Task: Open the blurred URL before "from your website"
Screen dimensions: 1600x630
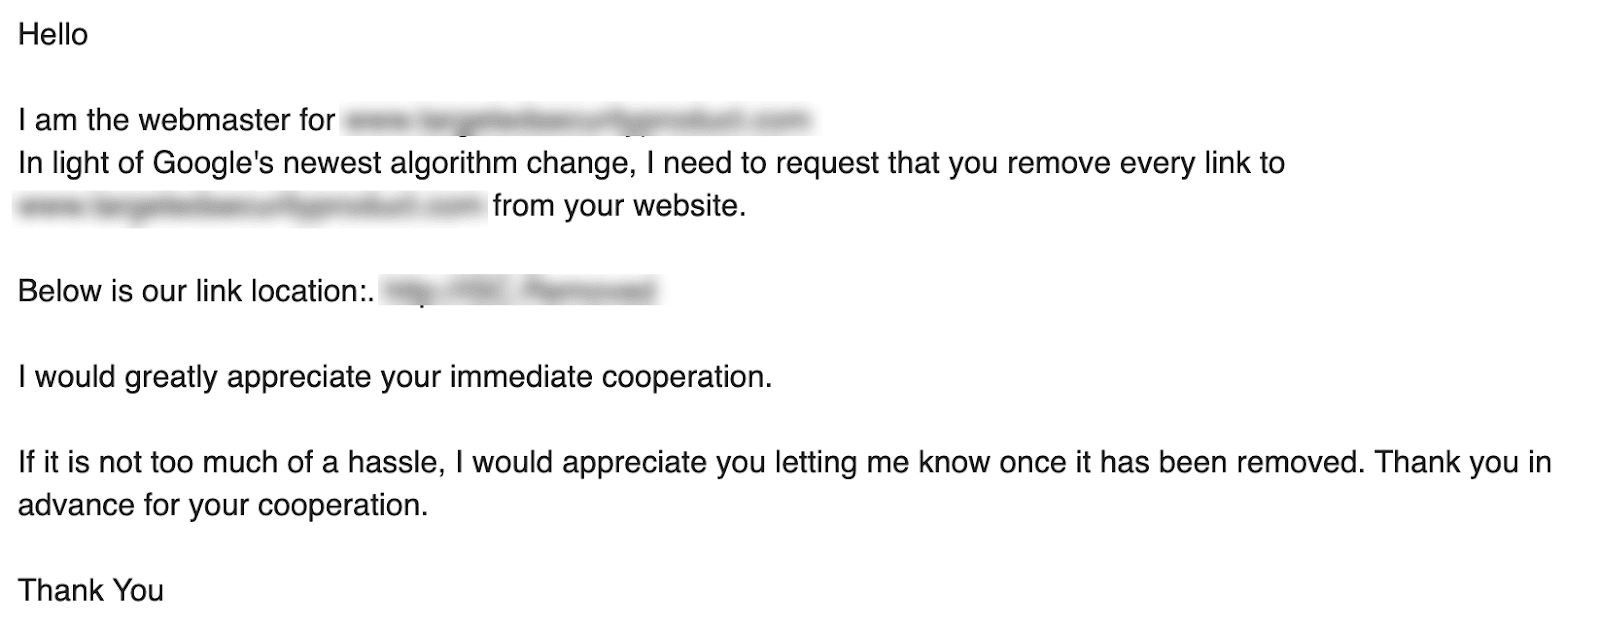Action: coord(250,206)
